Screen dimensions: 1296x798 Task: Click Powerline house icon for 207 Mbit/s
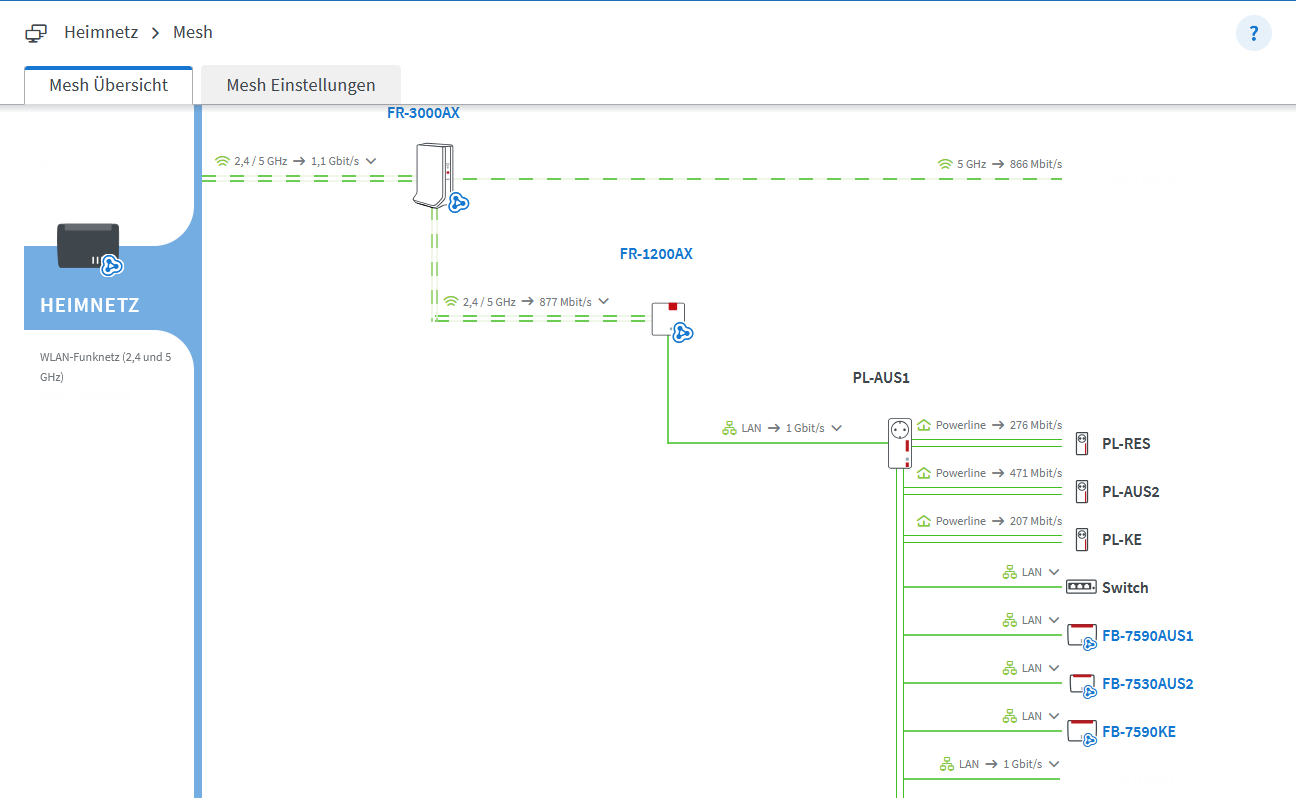click(x=924, y=521)
